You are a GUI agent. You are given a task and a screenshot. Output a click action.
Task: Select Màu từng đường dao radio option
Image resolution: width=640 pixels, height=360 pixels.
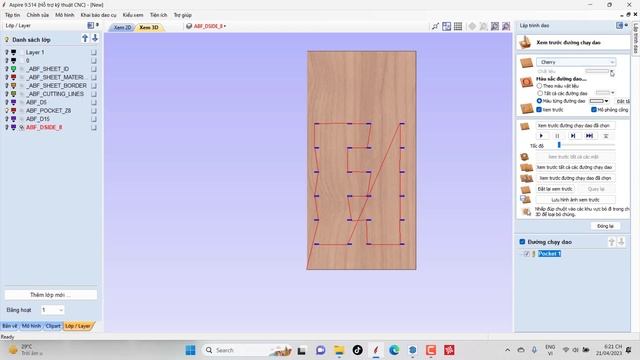[539, 101]
